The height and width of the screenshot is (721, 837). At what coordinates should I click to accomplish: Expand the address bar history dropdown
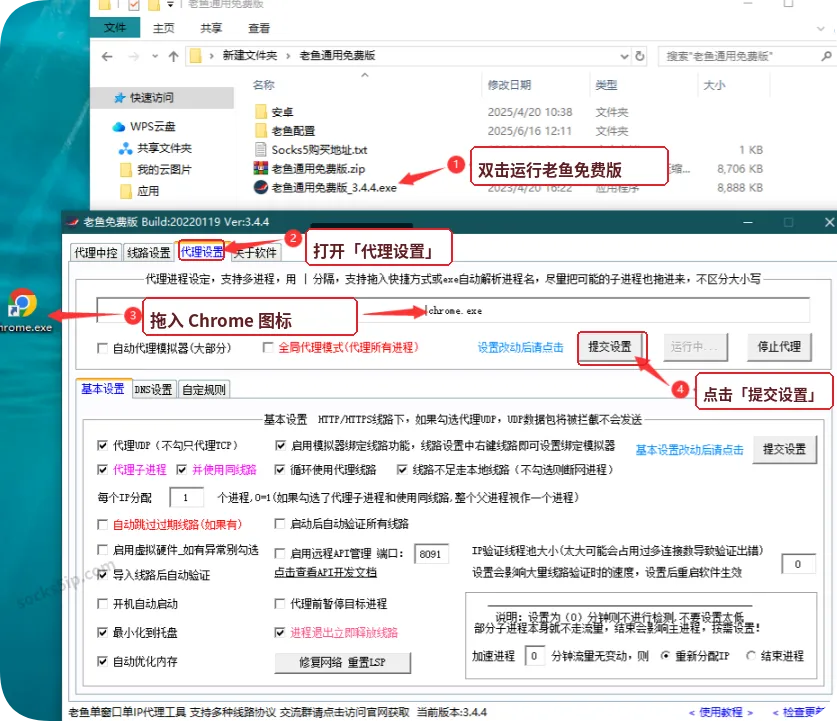point(624,56)
